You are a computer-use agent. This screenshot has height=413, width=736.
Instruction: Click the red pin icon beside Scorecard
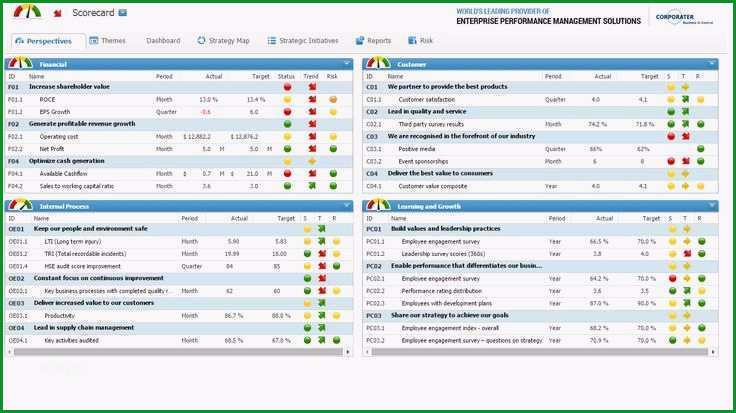coord(58,13)
